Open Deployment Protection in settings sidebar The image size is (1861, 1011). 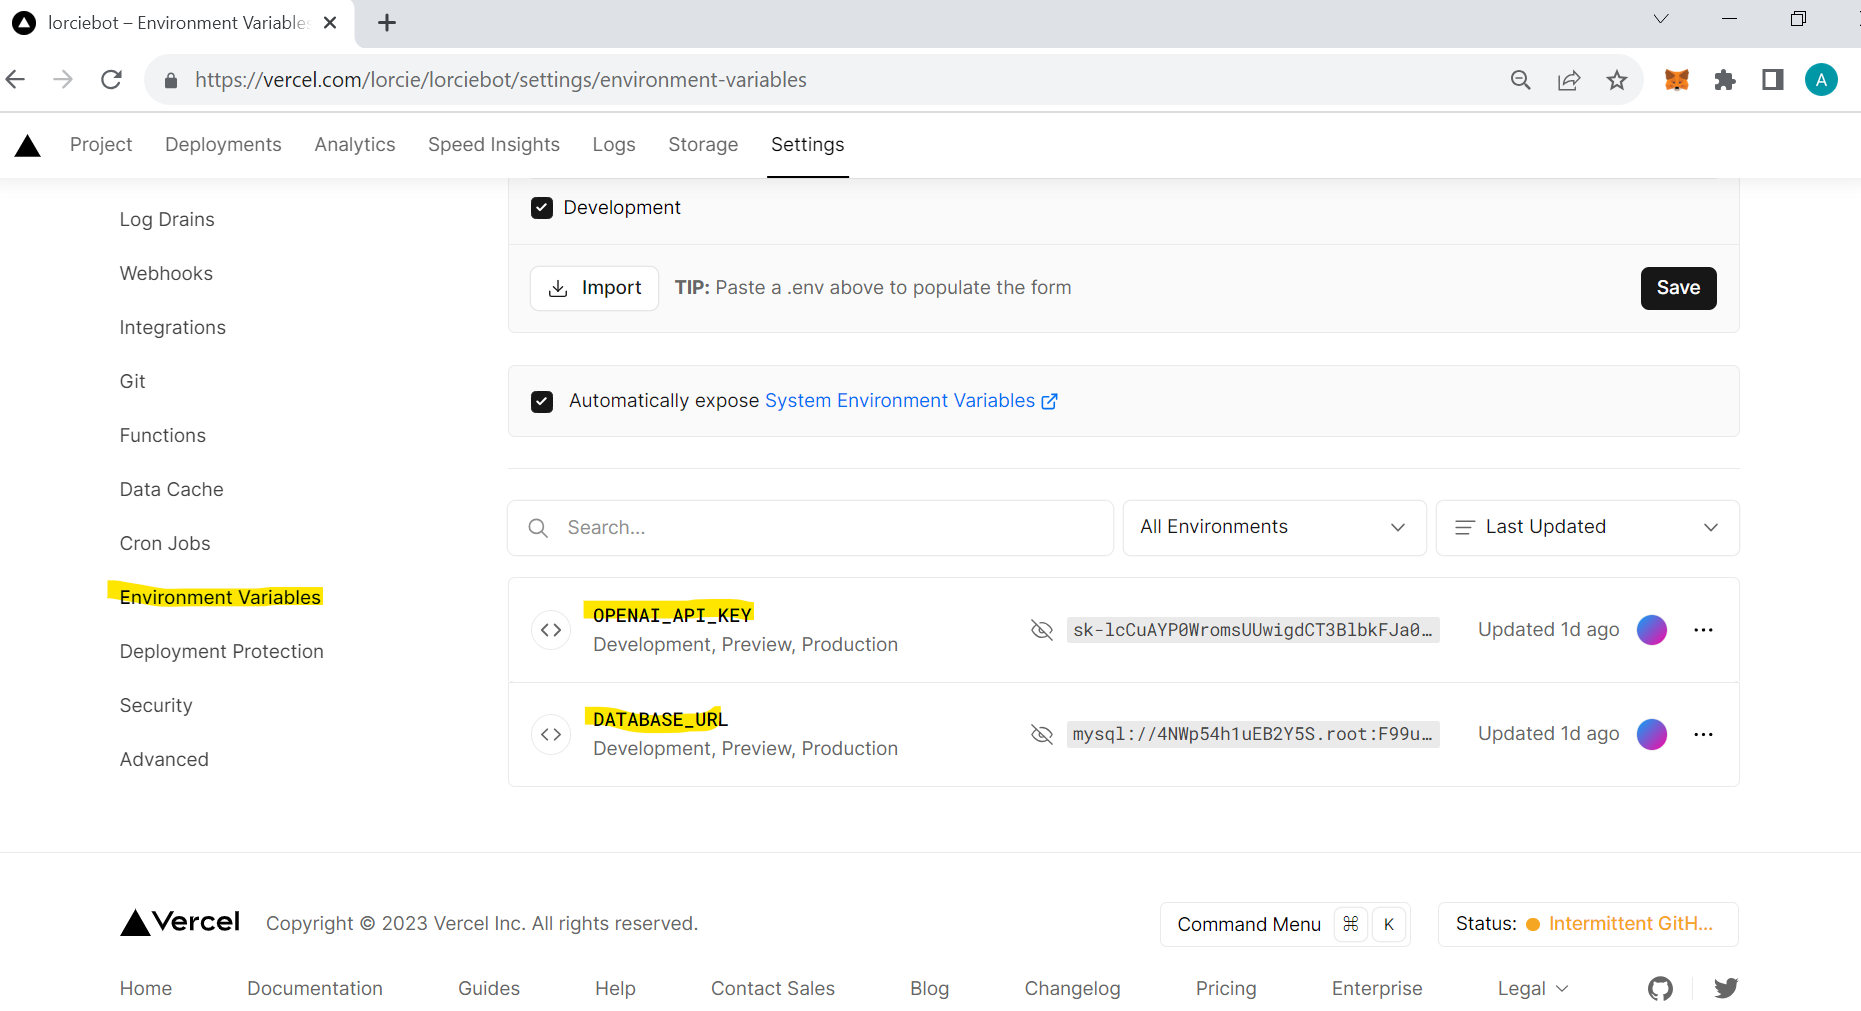coord(221,652)
